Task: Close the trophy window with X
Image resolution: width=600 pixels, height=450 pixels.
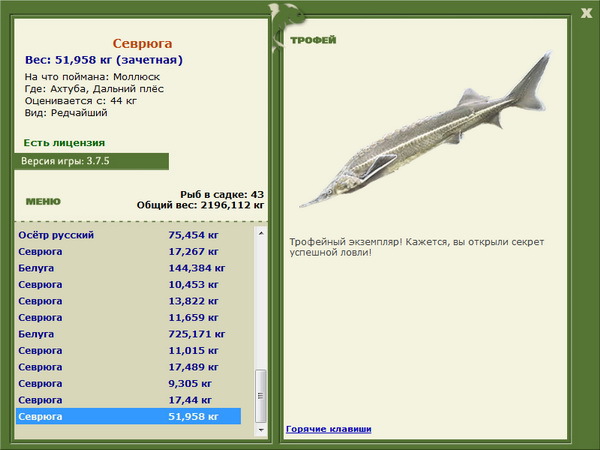Action: click(586, 14)
